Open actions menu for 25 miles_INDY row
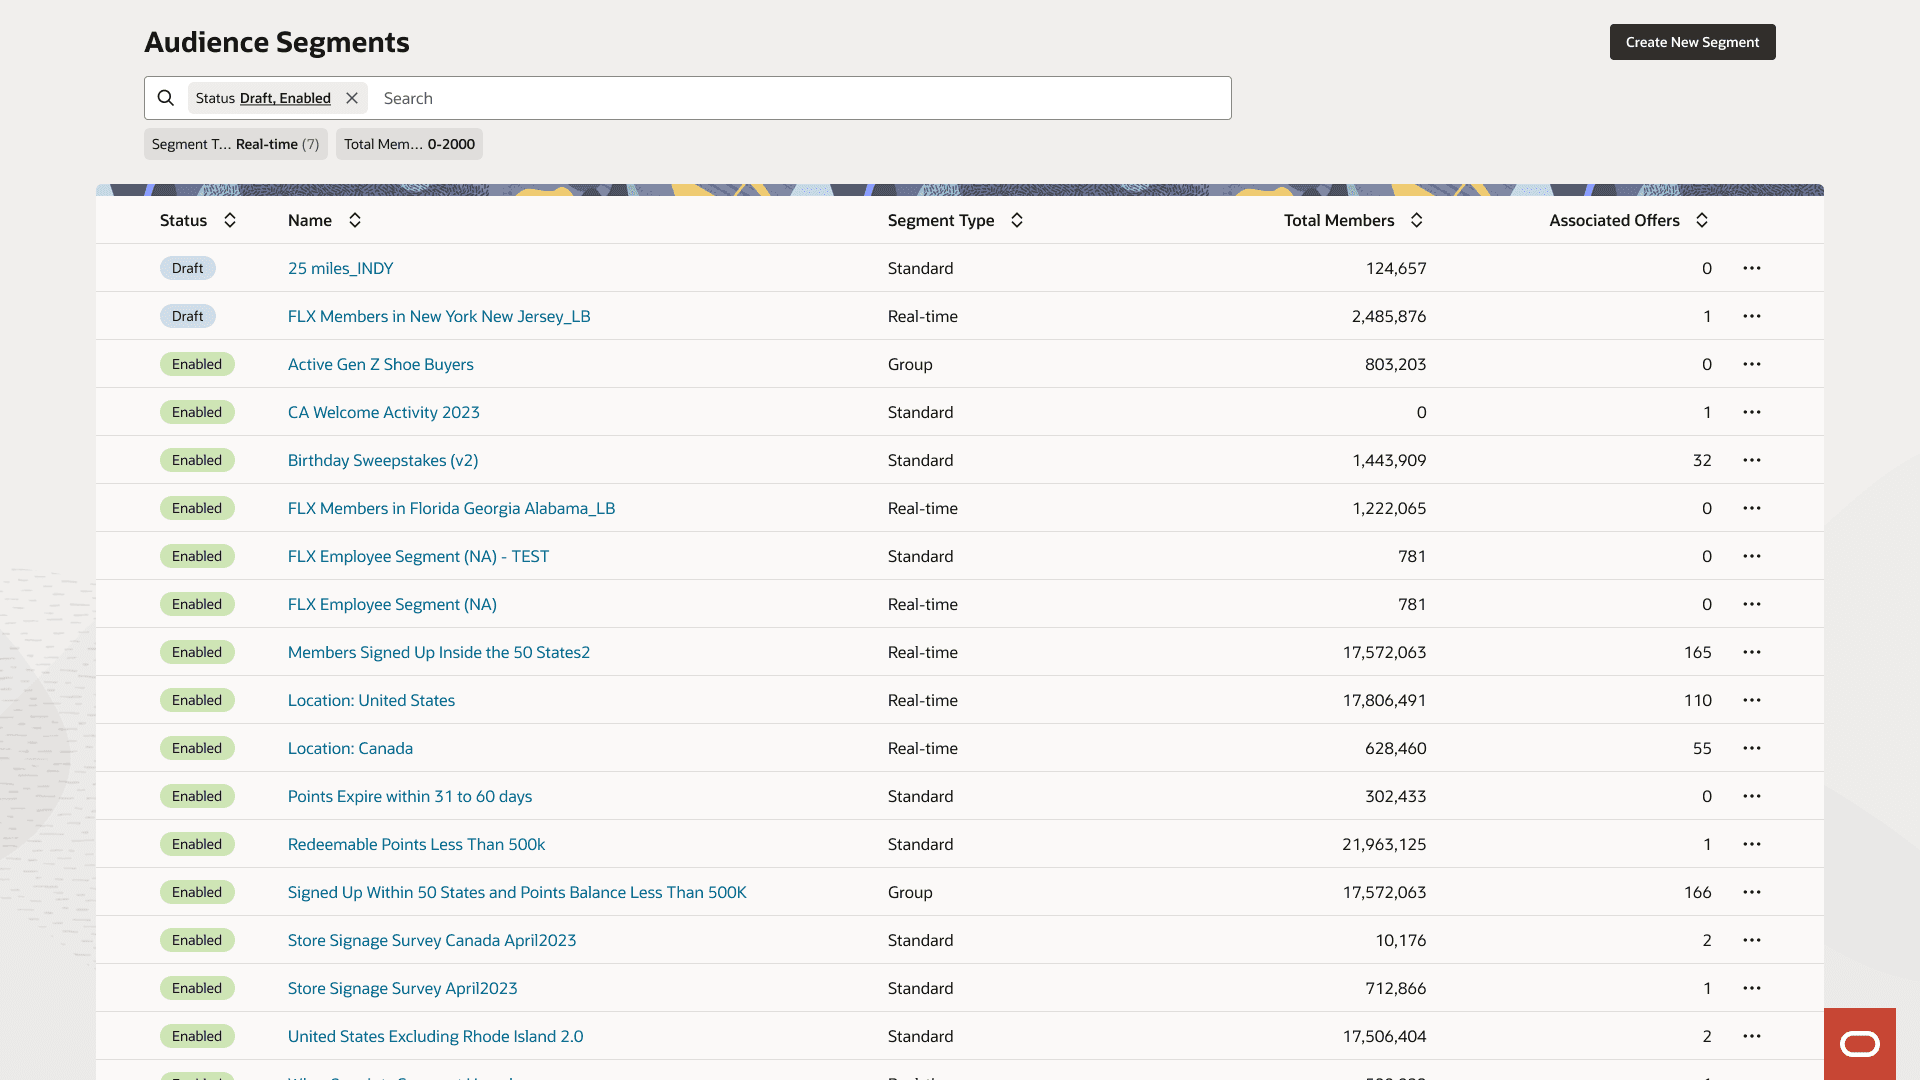This screenshot has height=1080, width=1920. pyautogui.click(x=1752, y=268)
